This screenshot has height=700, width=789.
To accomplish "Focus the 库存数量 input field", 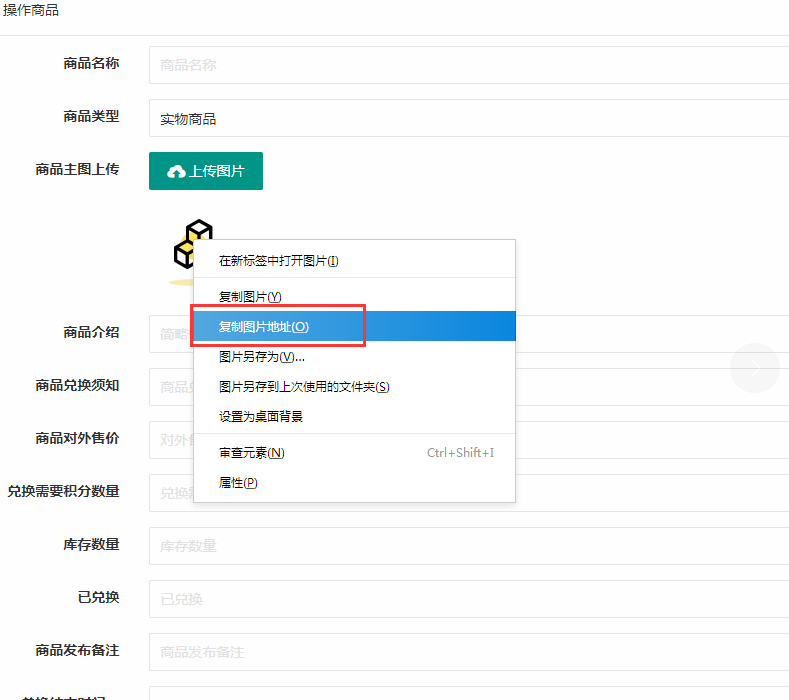I will coord(469,546).
